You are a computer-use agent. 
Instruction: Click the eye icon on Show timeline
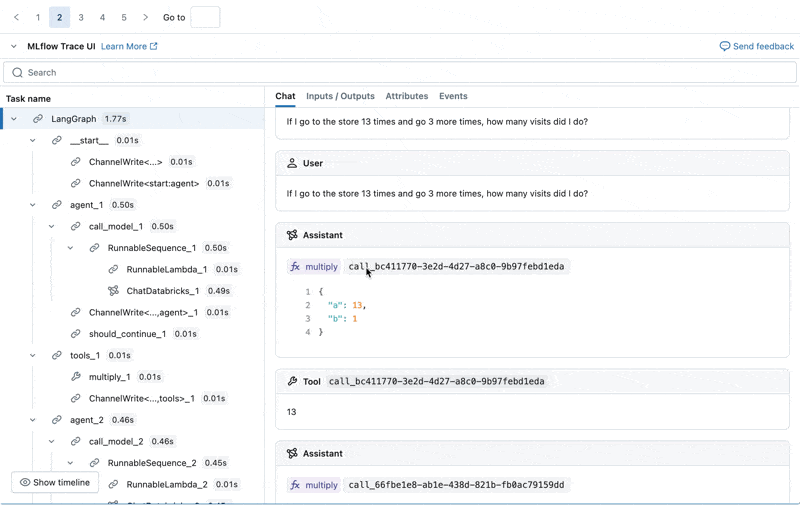point(25,483)
